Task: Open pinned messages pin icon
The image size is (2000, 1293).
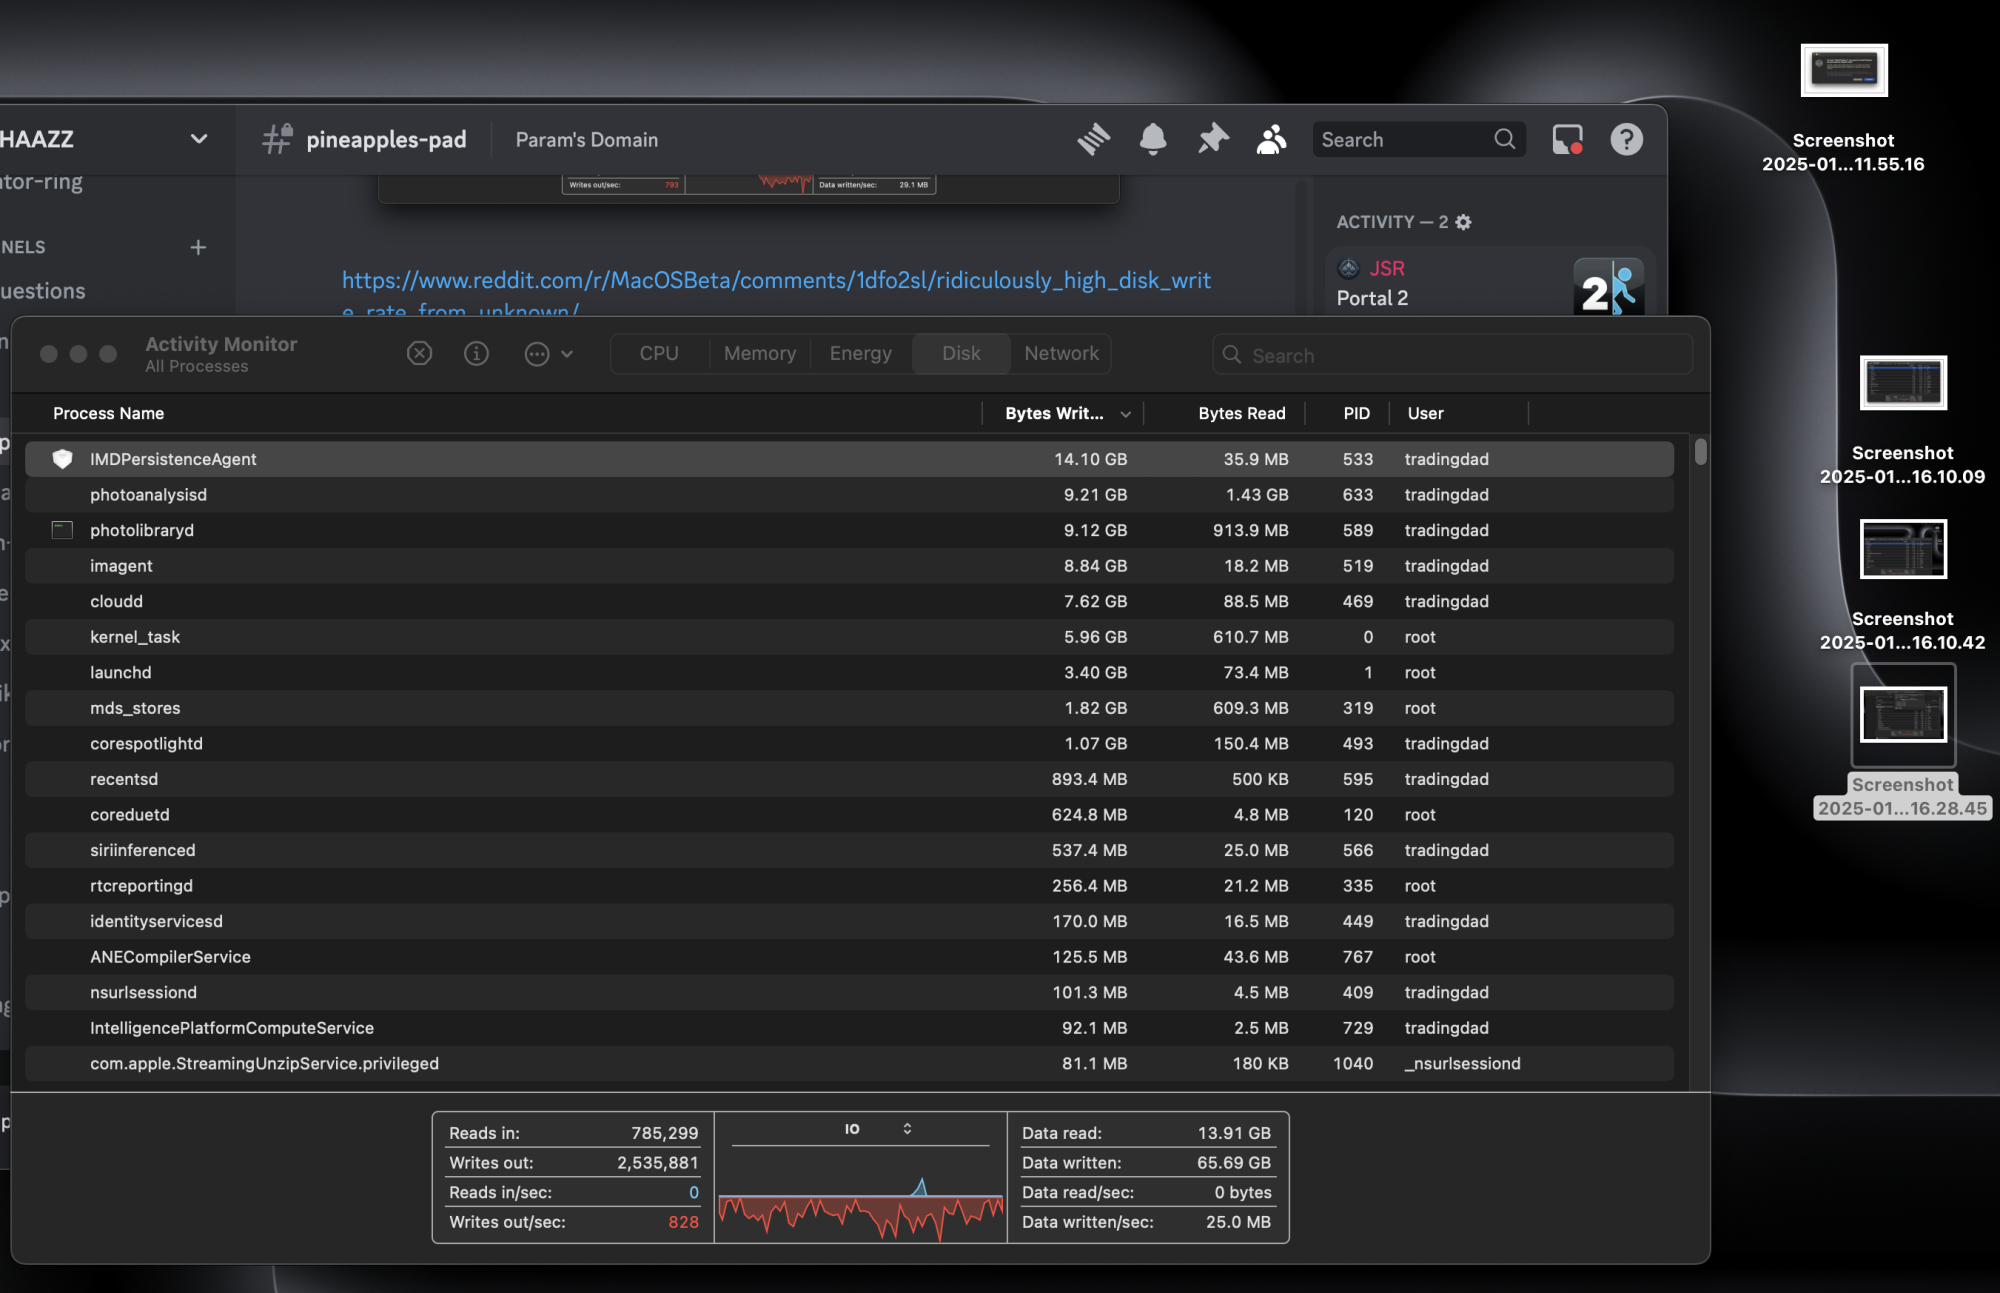Action: pos(1212,139)
